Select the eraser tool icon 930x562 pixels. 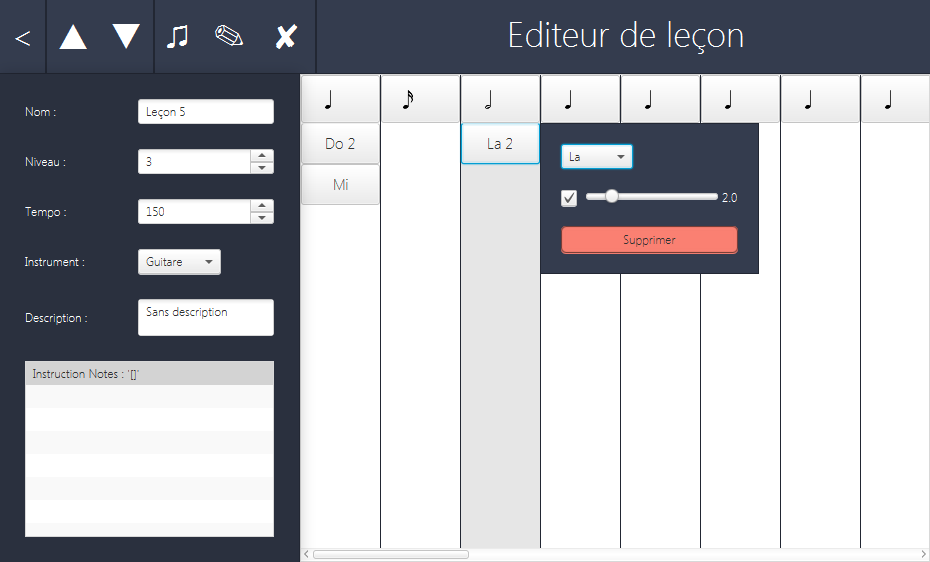(229, 36)
